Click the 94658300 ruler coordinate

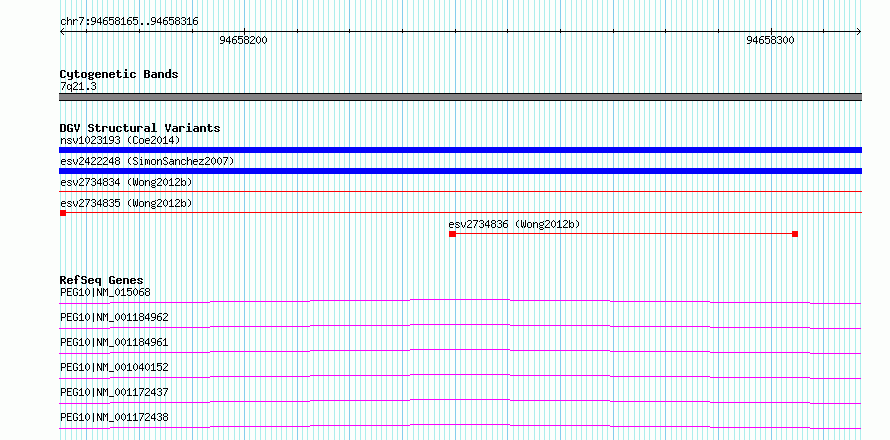tap(770, 40)
